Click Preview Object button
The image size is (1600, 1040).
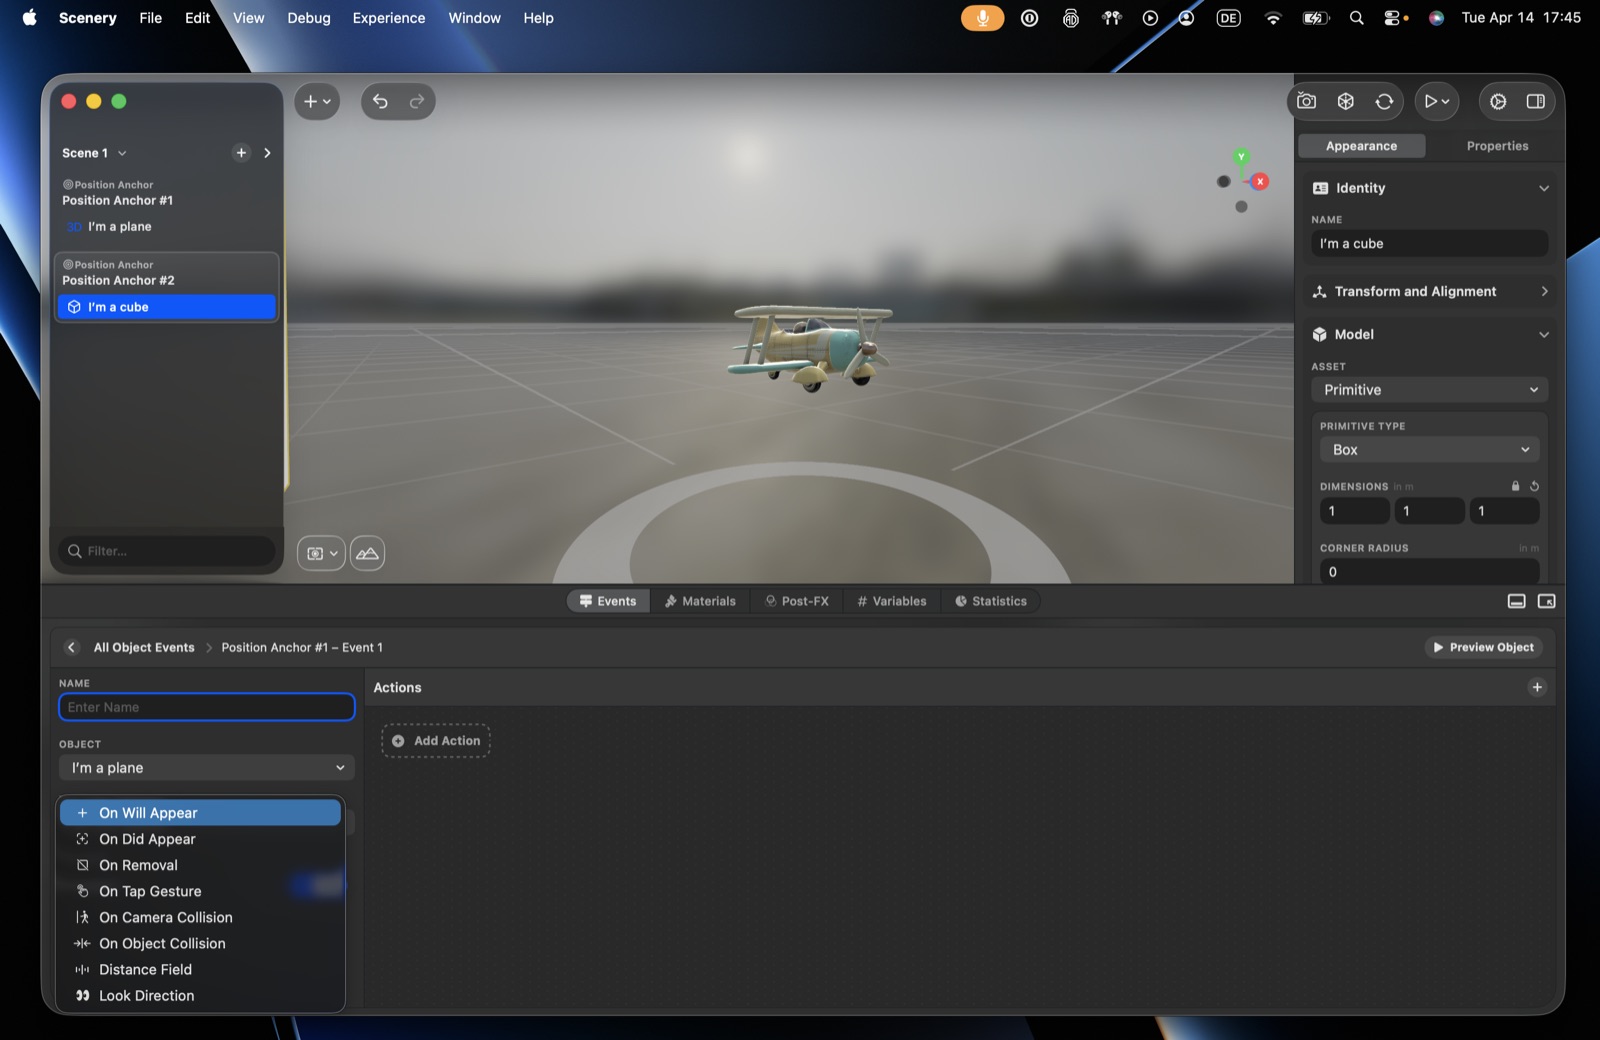click(x=1483, y=648)
